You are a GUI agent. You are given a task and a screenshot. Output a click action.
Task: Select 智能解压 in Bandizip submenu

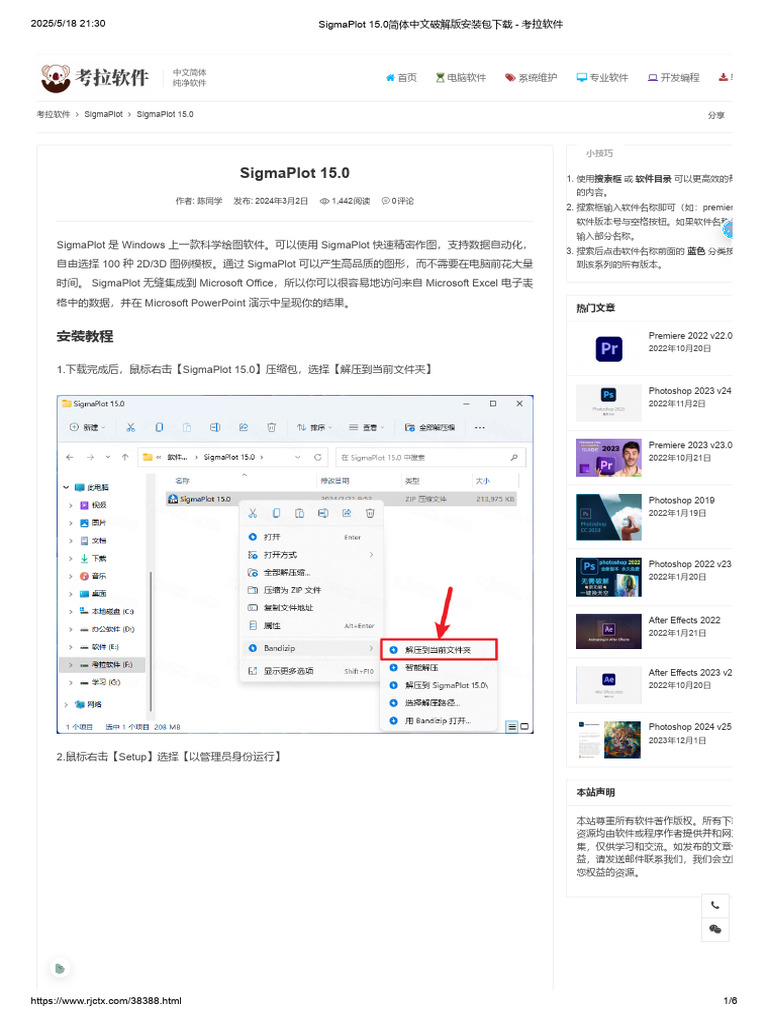(439, 668)
